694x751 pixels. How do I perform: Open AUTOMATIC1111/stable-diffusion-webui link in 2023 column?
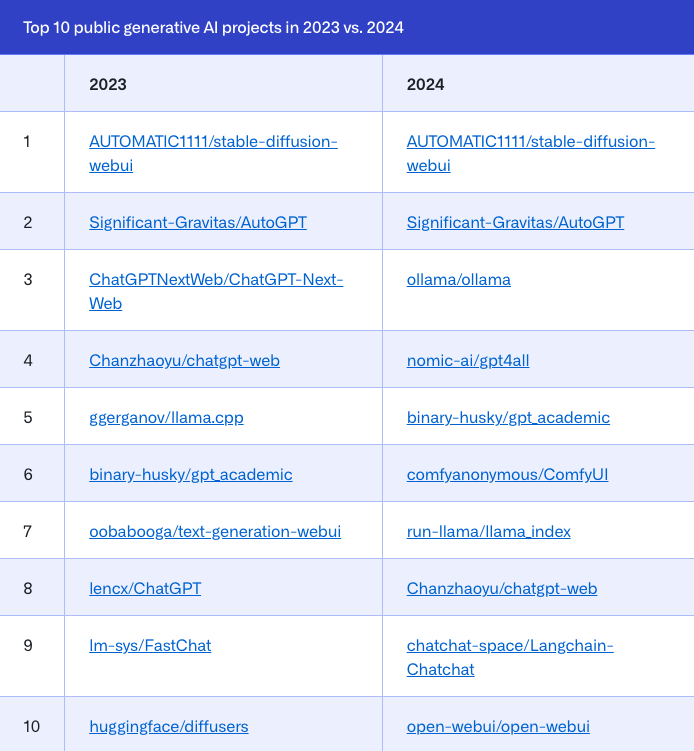[x=213, y=142]
